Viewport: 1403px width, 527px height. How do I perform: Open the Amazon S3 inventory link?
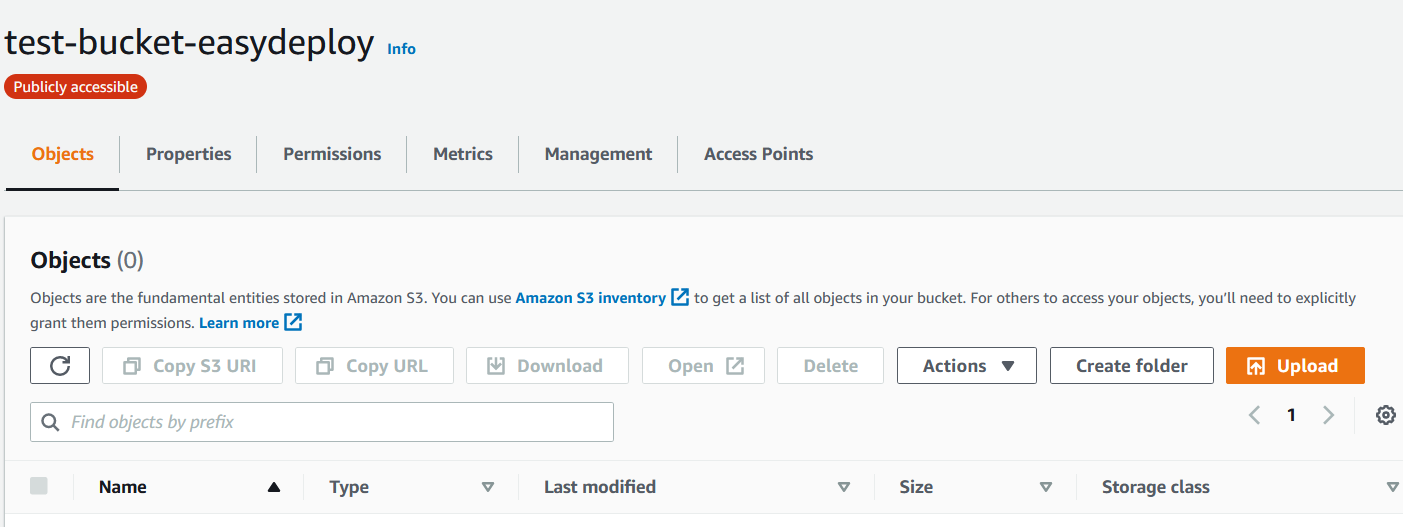[591, 298]
